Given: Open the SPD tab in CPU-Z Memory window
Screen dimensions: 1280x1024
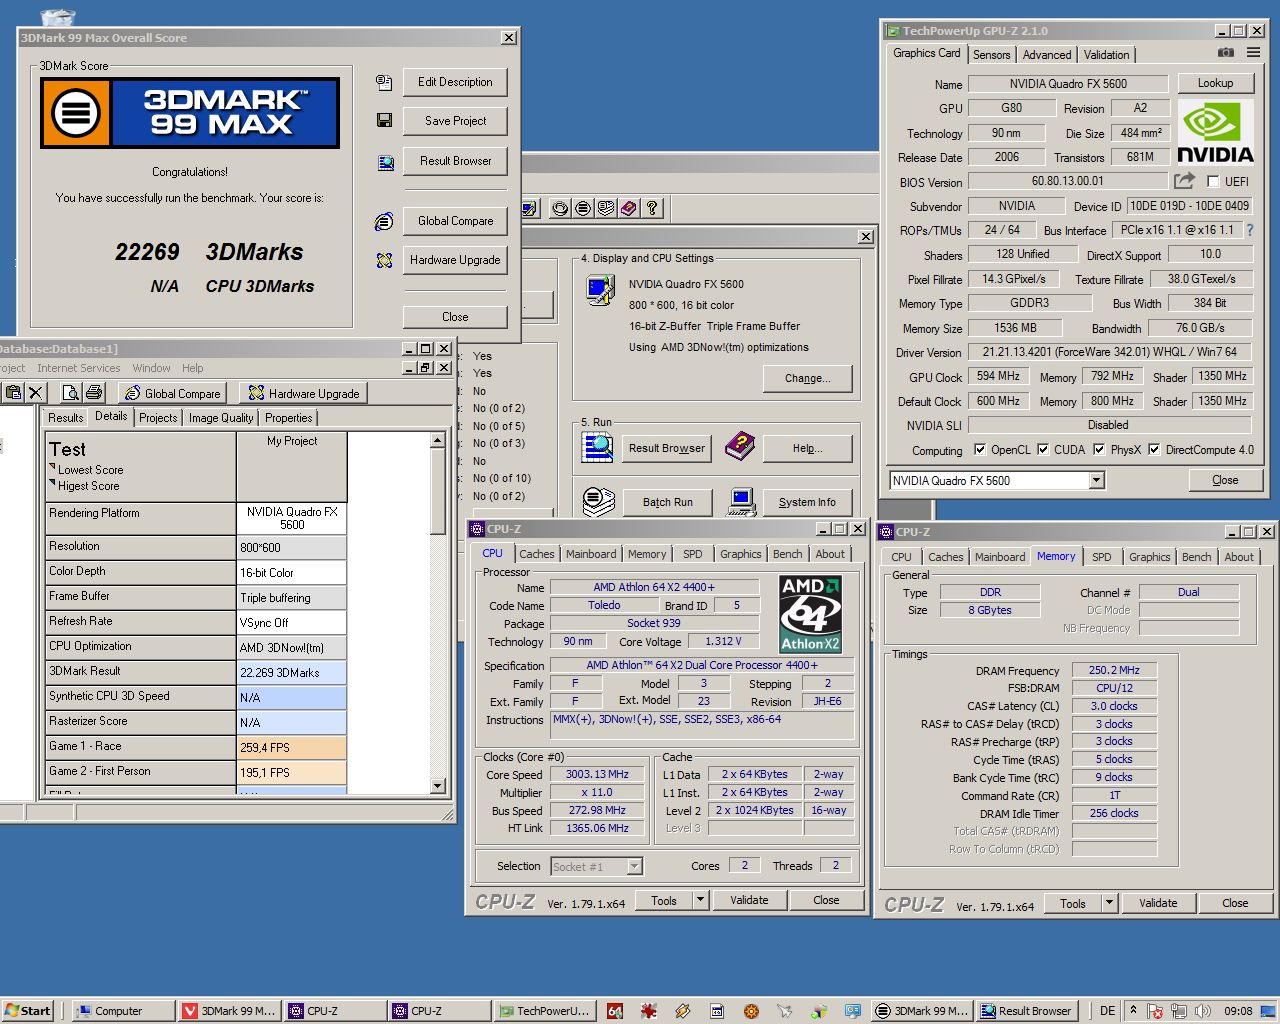Looking at the screenshot, I should click(x=1101, y=557).
